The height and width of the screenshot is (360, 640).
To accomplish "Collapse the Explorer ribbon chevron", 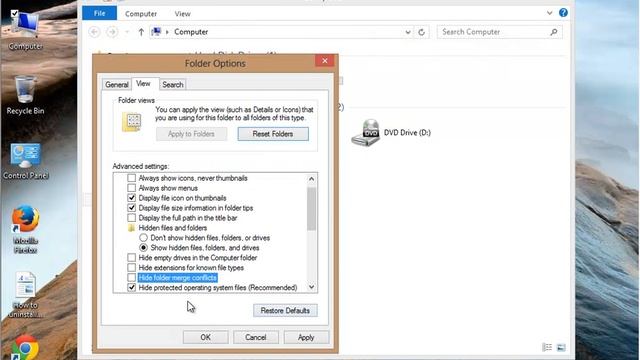I will pyautogui.click(x=549, y=13).
